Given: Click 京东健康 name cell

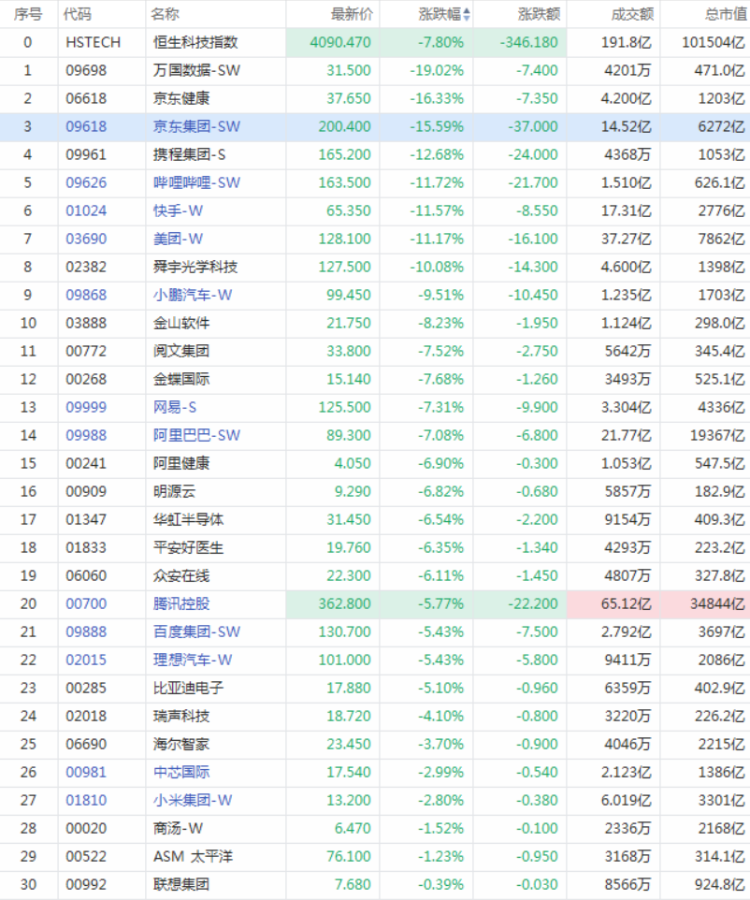Looking at the screenshot, I should pyautogui.click(x=181, y=99).
